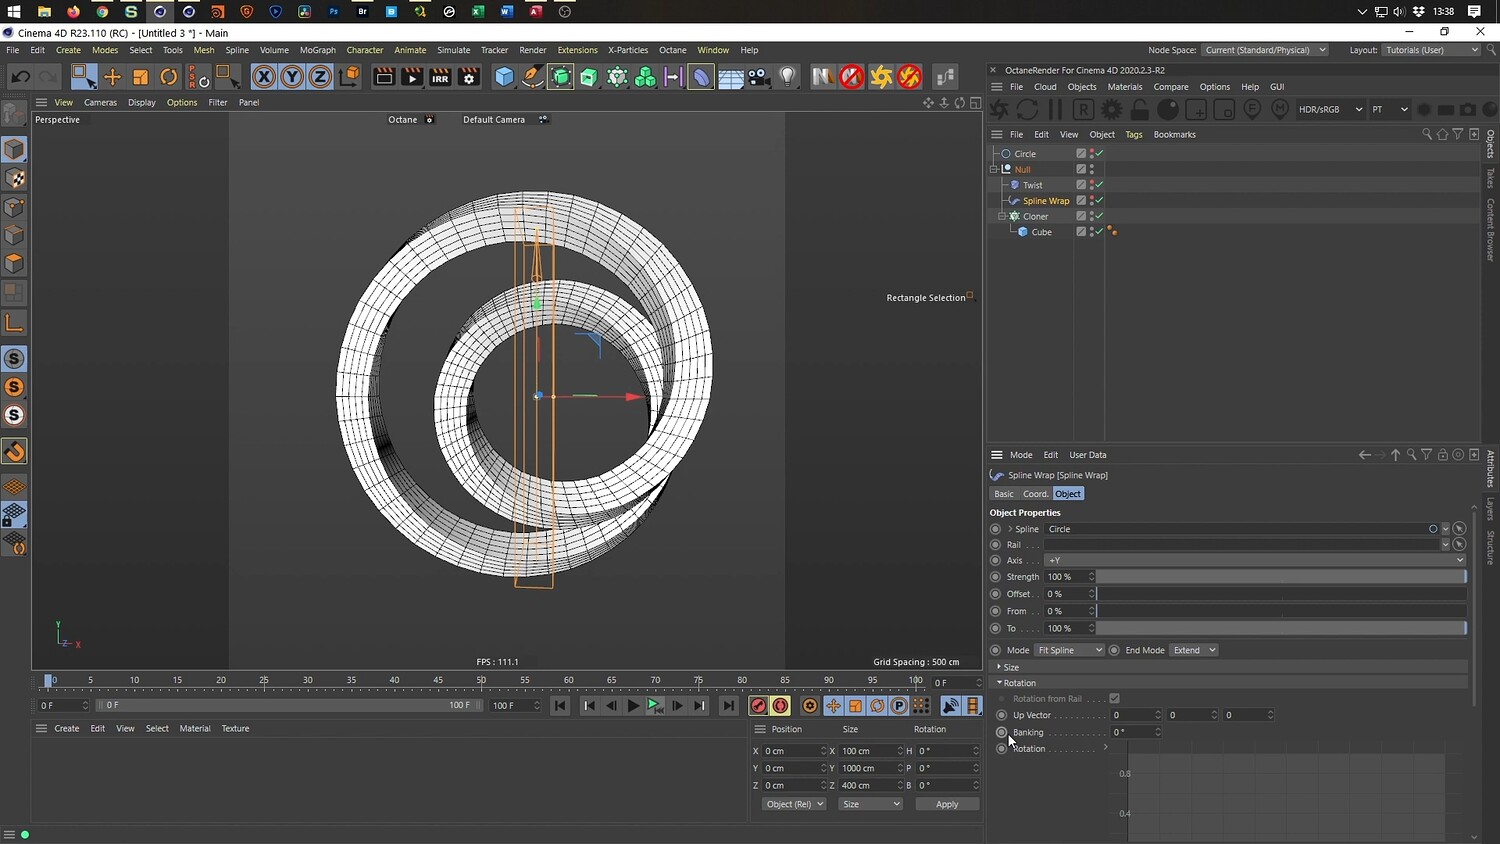The height and width of the screenshot is (844, 1500).
Task: Select the Rotate tool in top toolbar
Action: (169, 77)
